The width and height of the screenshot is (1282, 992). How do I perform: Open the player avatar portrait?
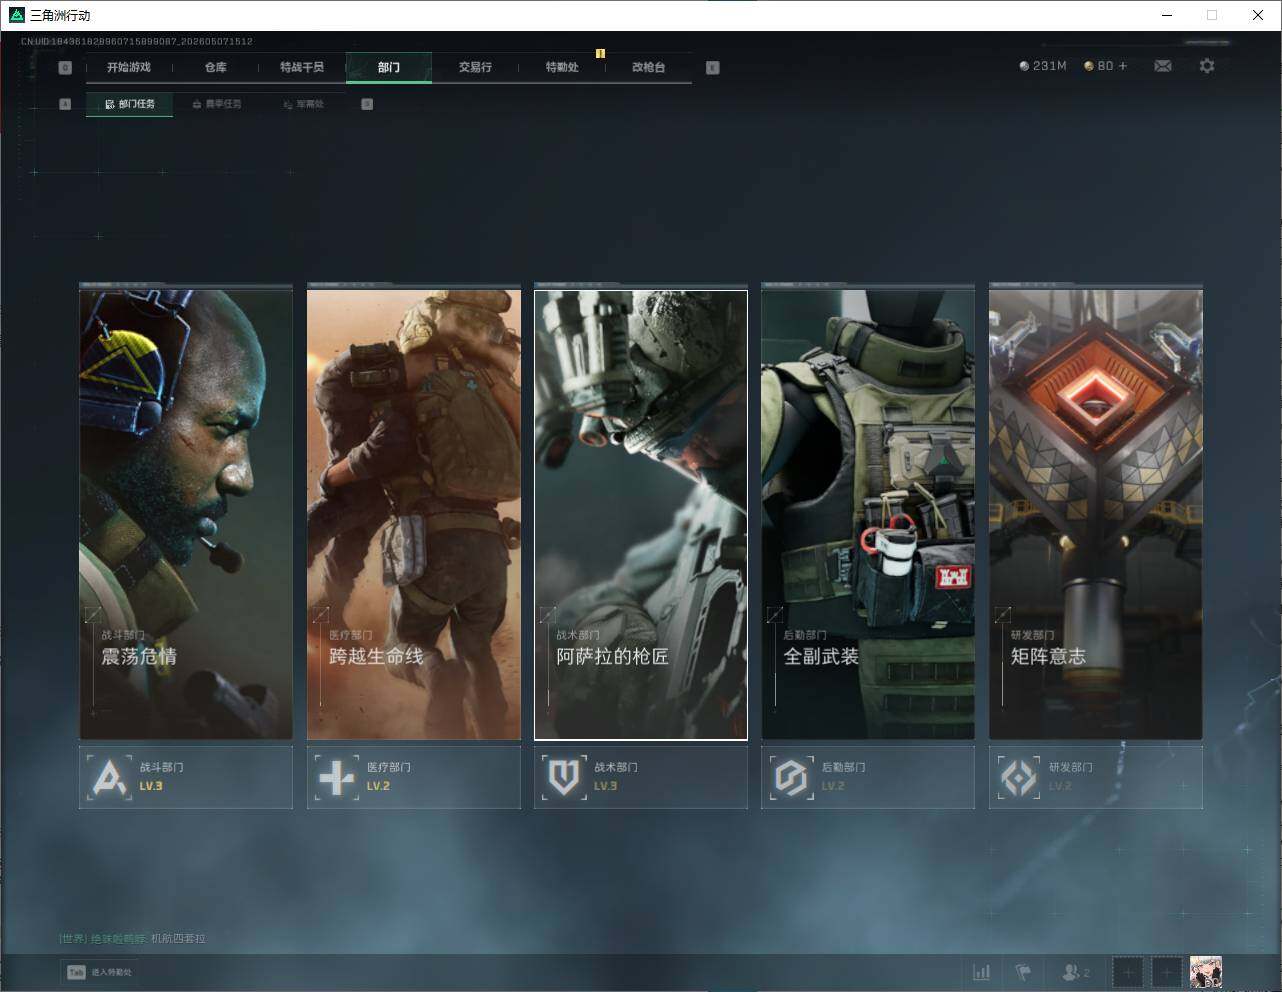(1206, 971)
